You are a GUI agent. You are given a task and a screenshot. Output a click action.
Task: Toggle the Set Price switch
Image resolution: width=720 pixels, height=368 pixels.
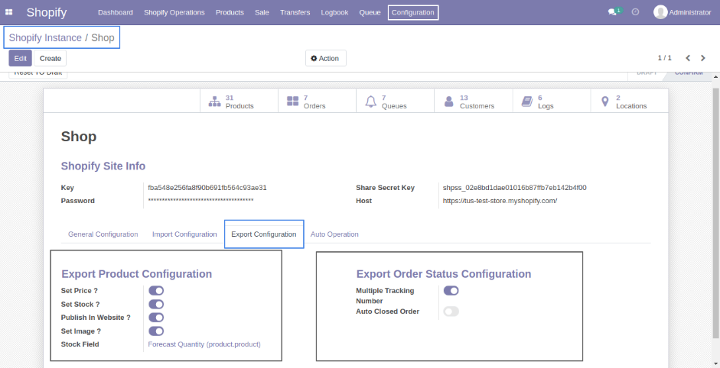click(156, 291)
